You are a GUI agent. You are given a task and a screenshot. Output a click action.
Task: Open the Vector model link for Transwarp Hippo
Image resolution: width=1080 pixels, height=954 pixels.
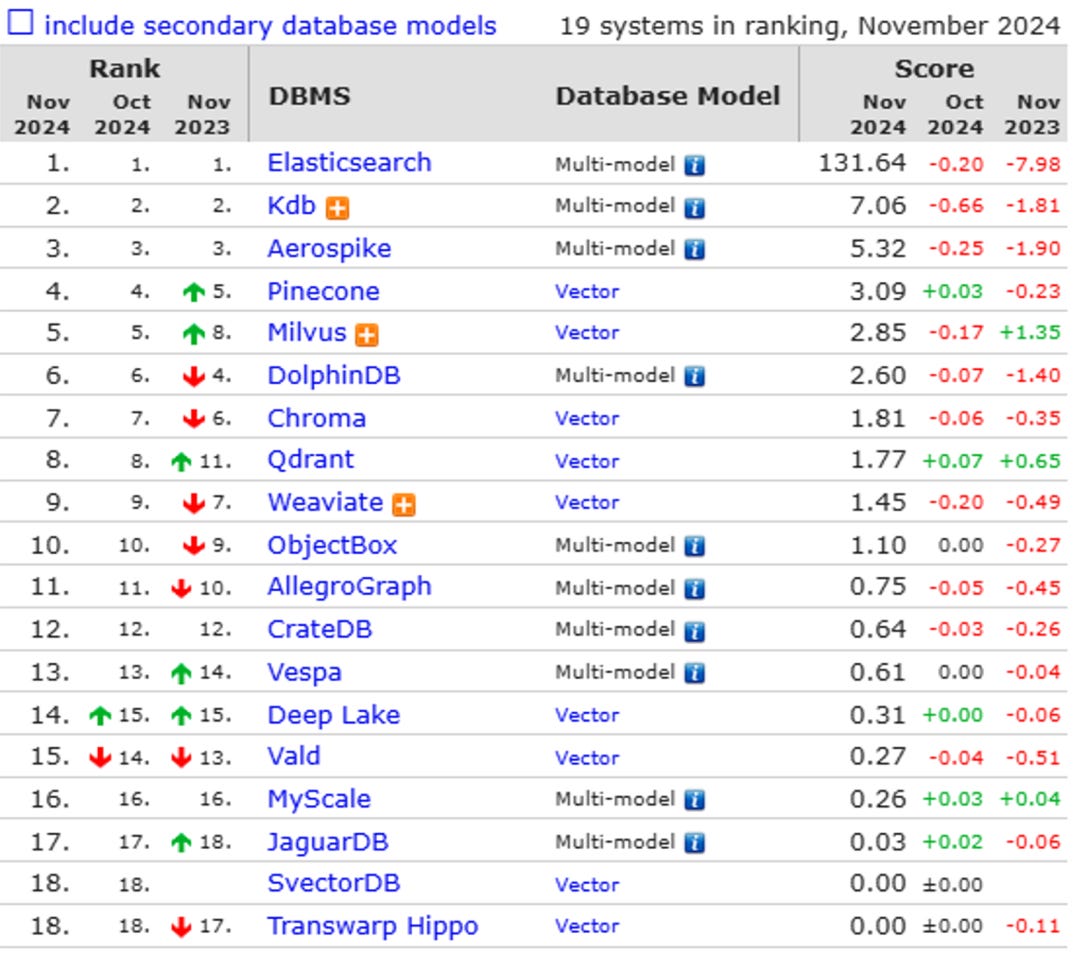coord(587,926)
